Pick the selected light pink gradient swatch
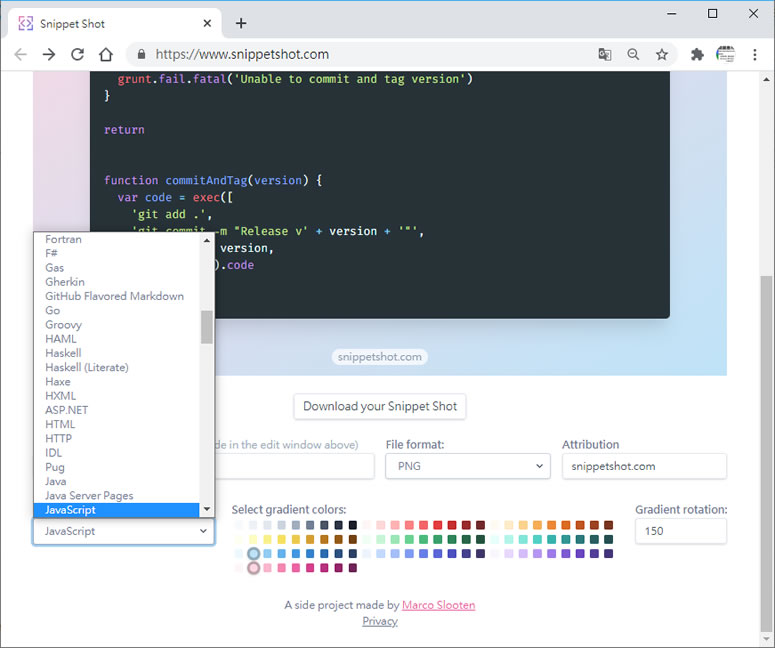Image resolution: width=775 pixels, height=648 pixels. 254,568
